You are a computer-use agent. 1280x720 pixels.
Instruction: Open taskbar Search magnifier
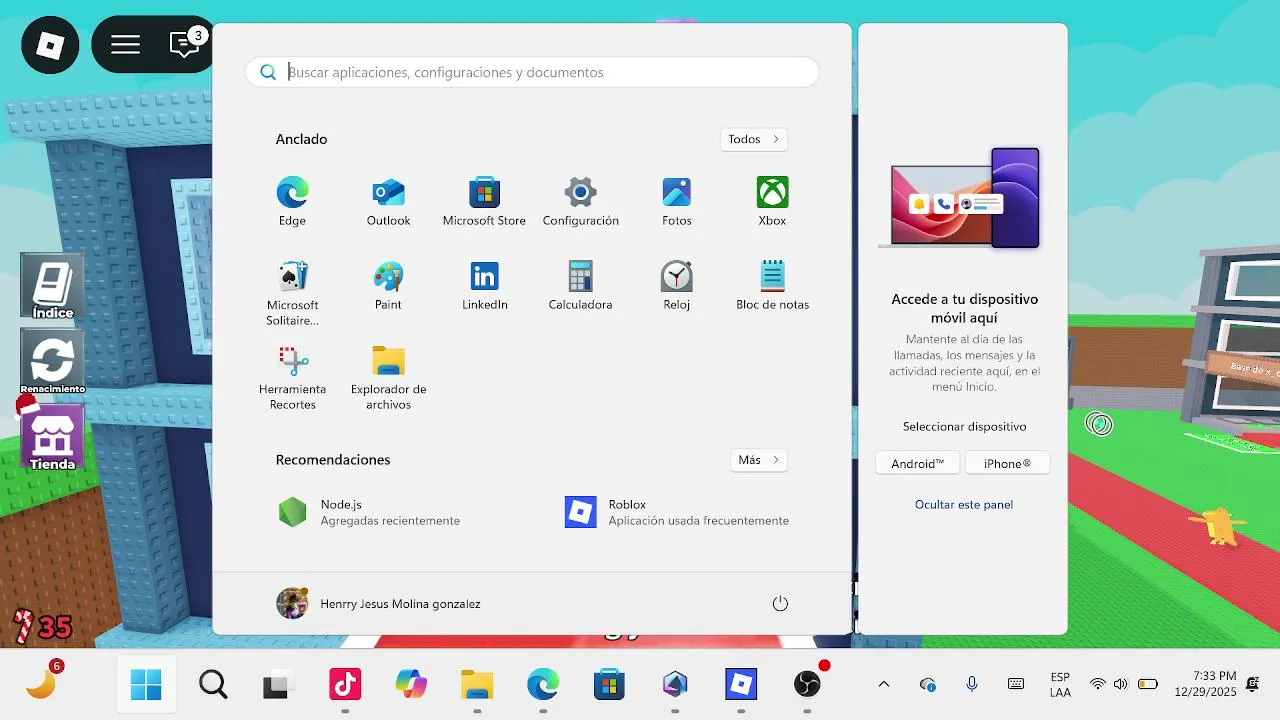[213, 684]
